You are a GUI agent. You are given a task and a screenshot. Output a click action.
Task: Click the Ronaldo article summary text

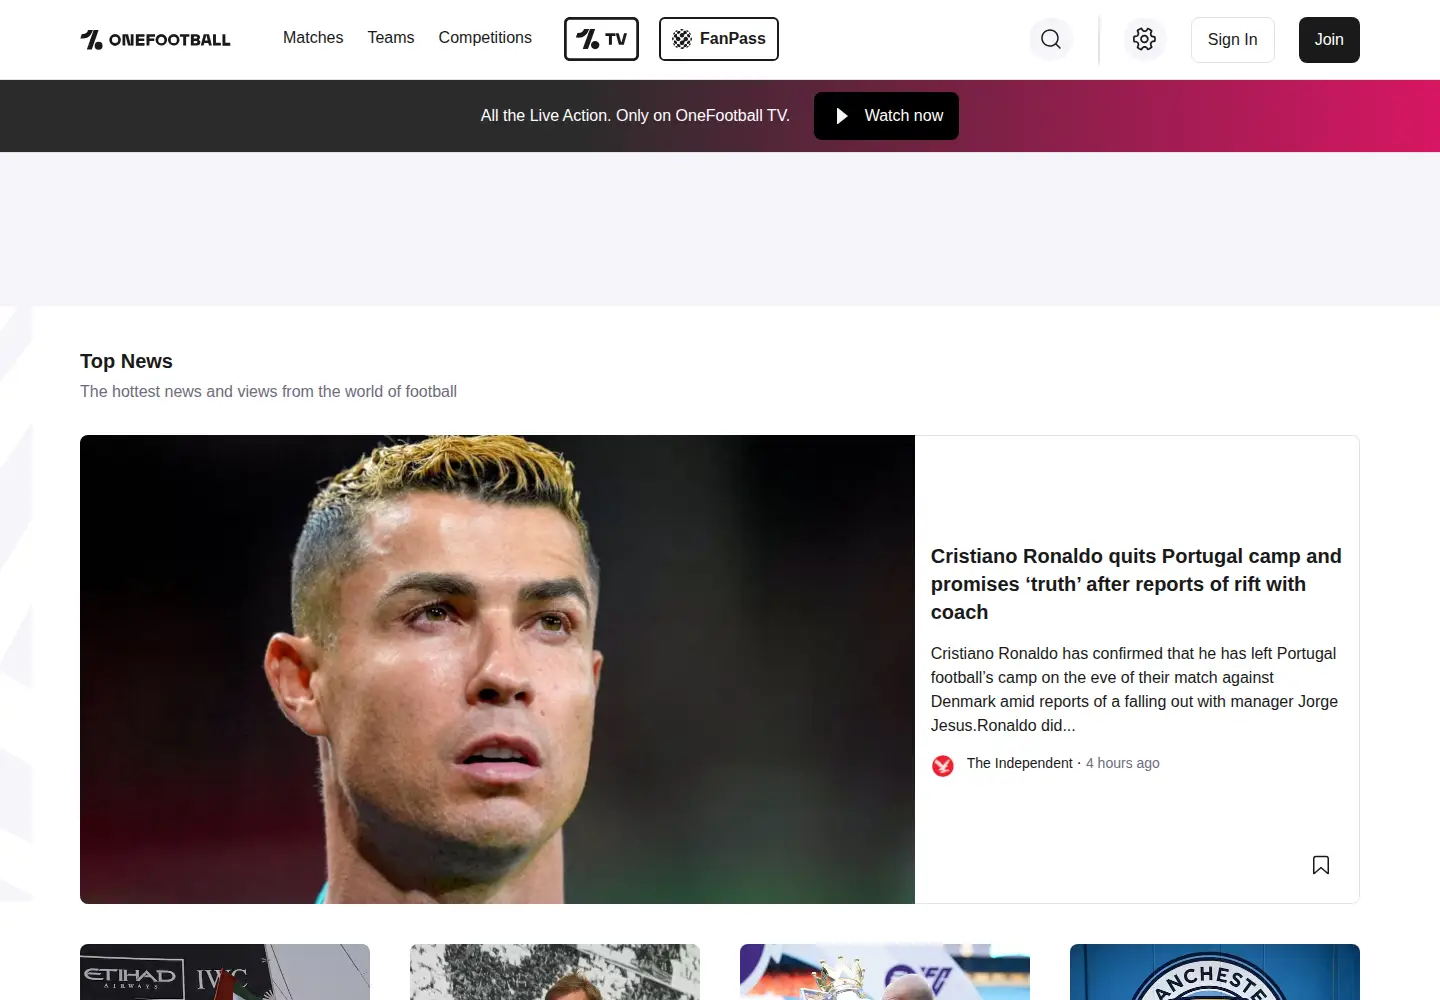tap(1135, 689)
